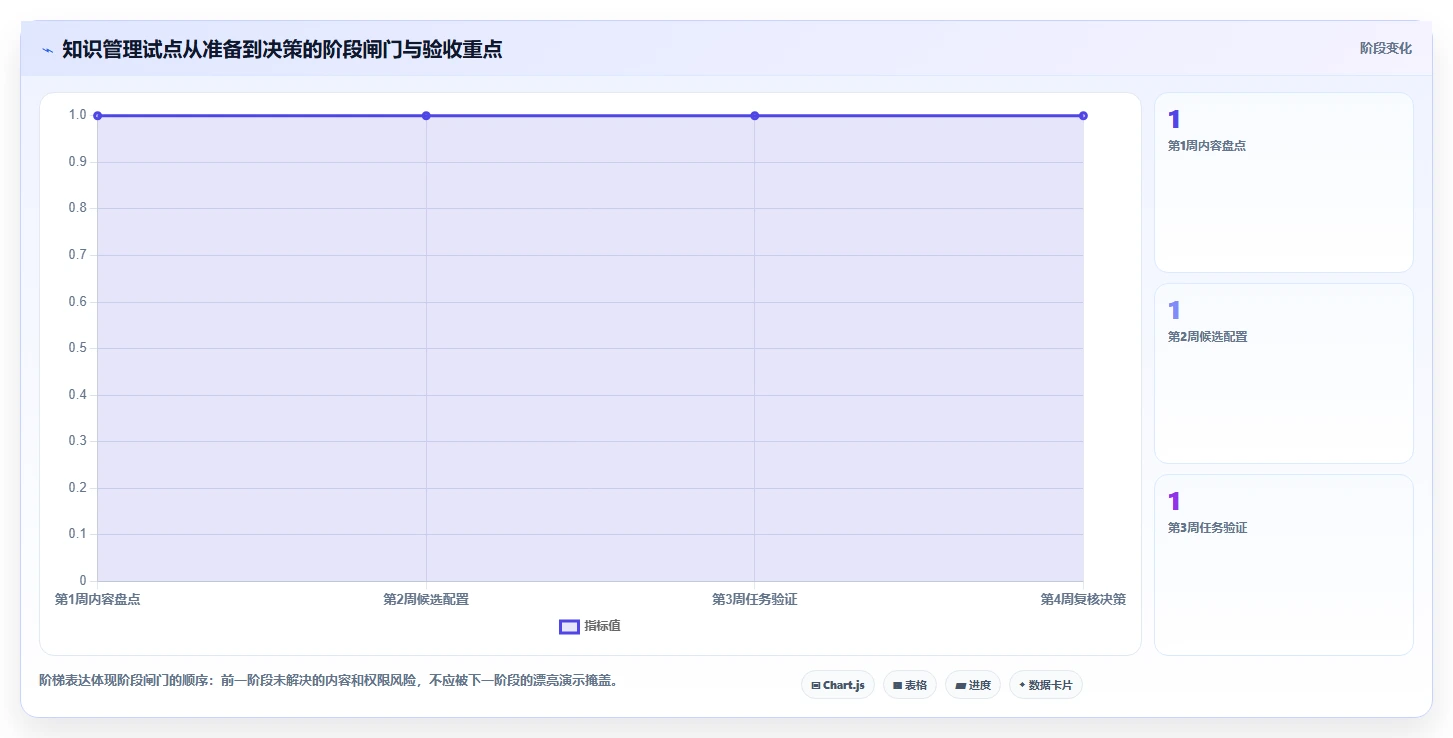Click the footnote text about 阶梯表达
Image resolution: width=1453 pixels, height=738 pixels.
(x=328, y=681)
